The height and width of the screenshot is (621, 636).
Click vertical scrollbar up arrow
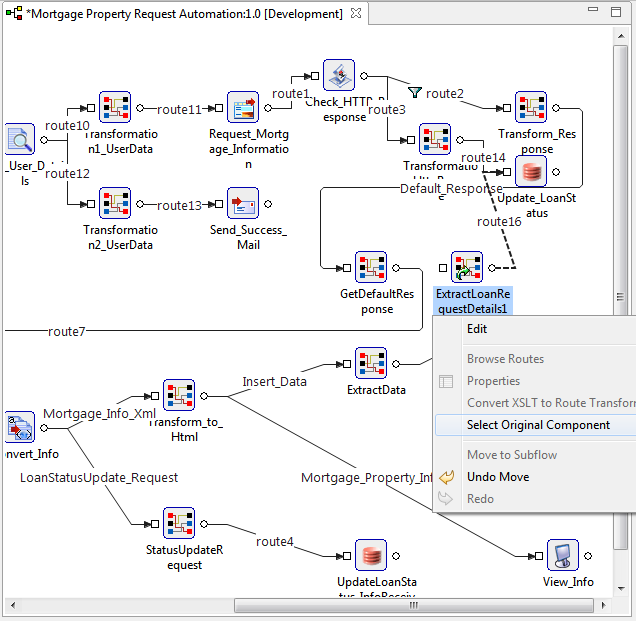tap(621, 36)
